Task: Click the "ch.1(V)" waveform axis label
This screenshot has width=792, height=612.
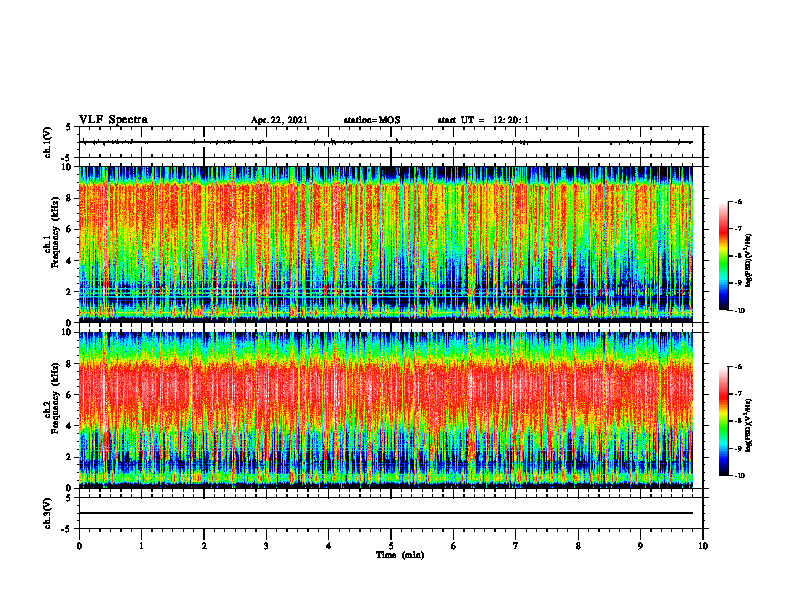Action: click(x=48, y=142)
